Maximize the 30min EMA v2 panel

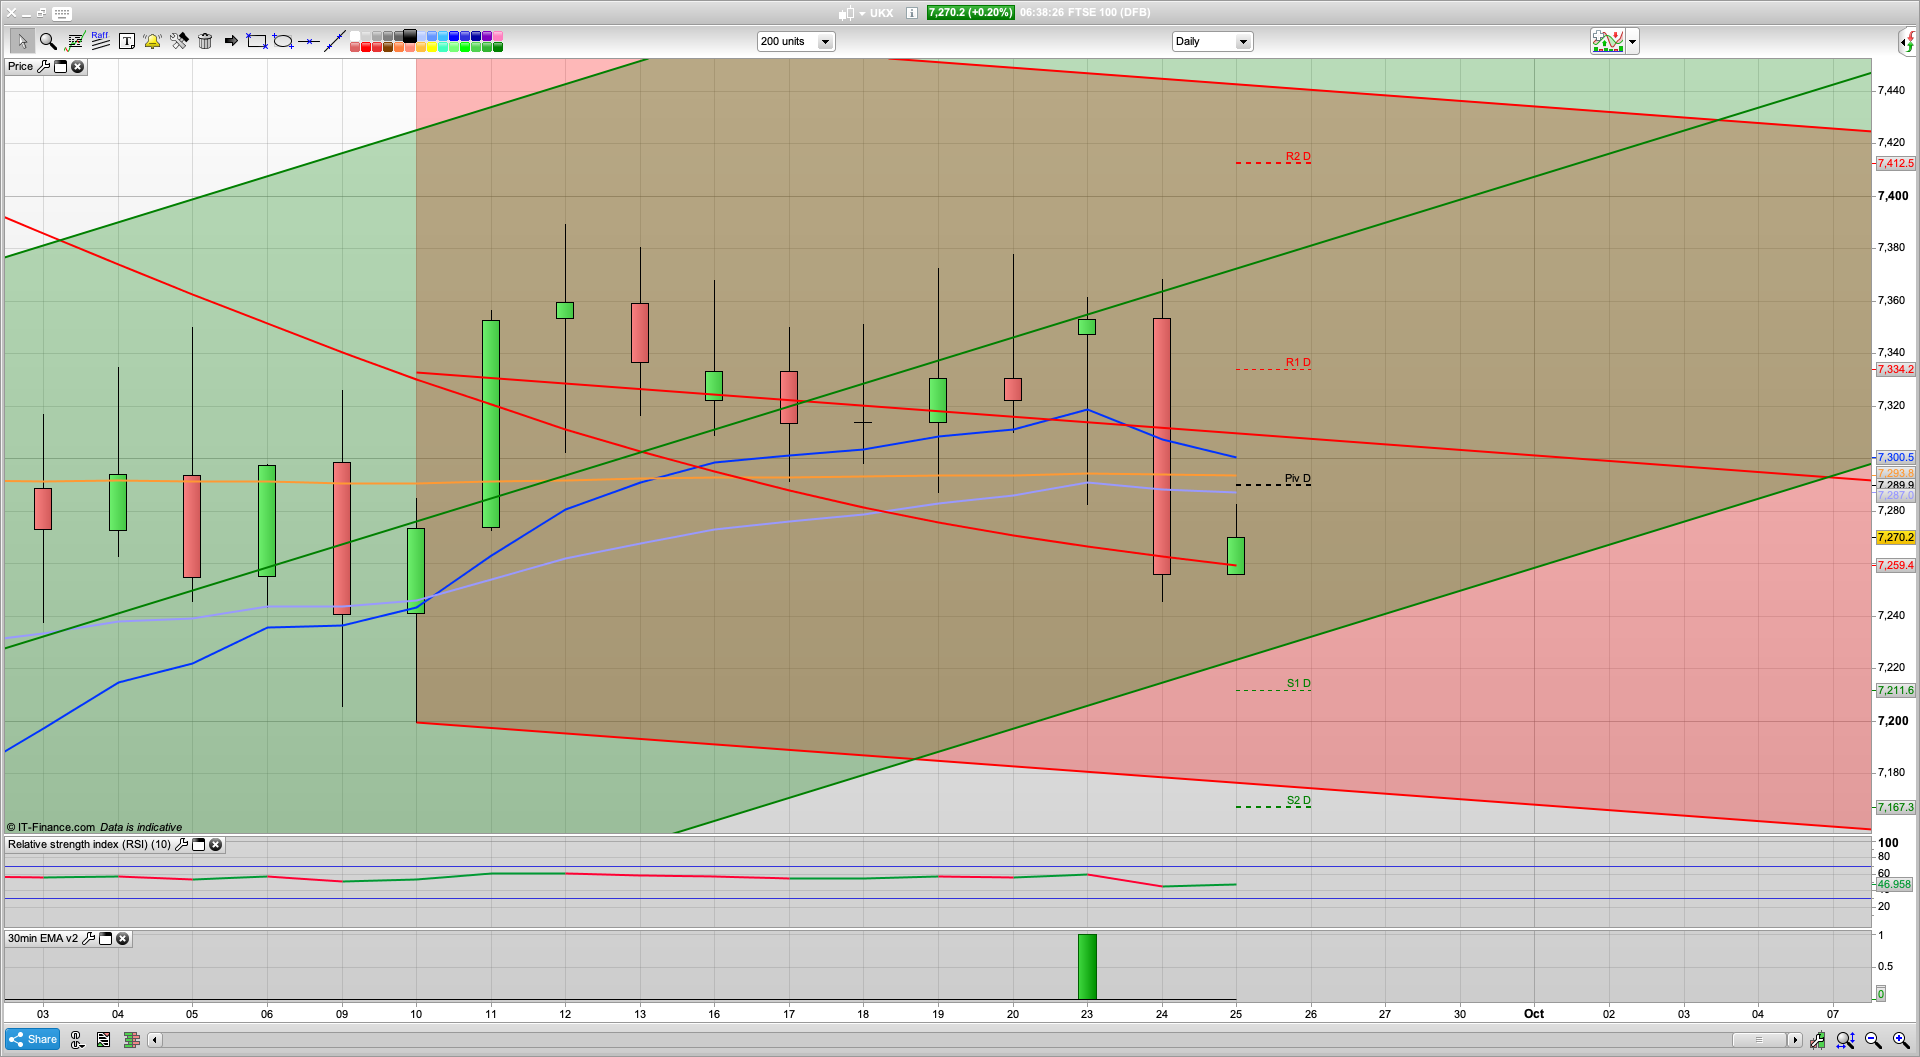105,939
